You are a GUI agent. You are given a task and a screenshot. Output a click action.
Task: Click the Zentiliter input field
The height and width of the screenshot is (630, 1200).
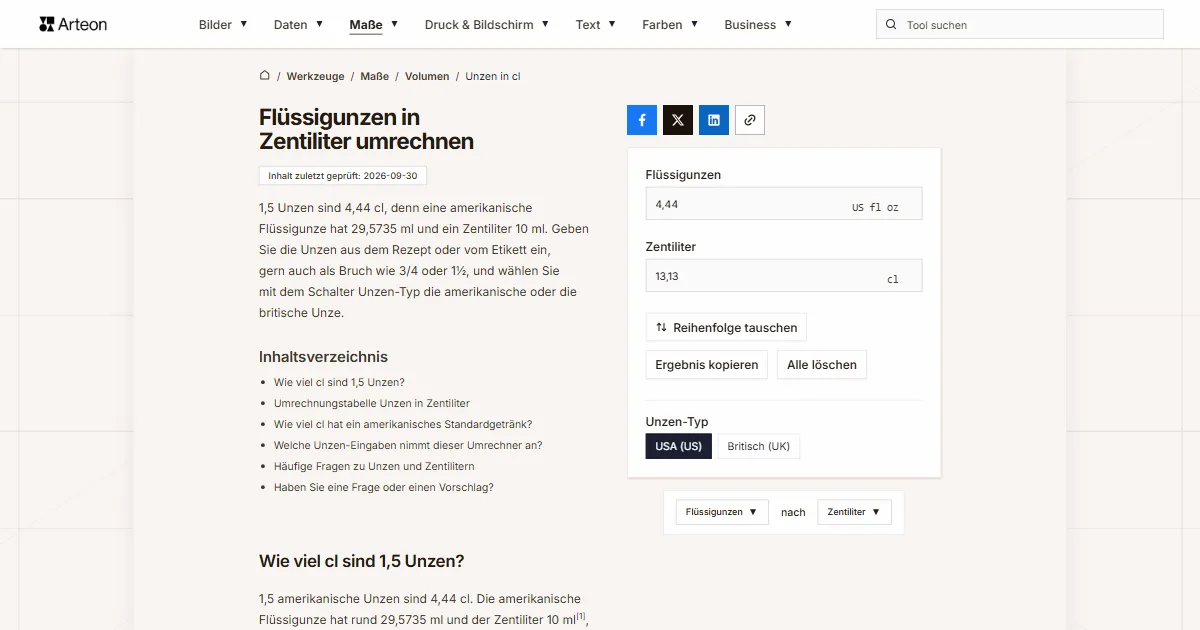[x=784, y=276]
